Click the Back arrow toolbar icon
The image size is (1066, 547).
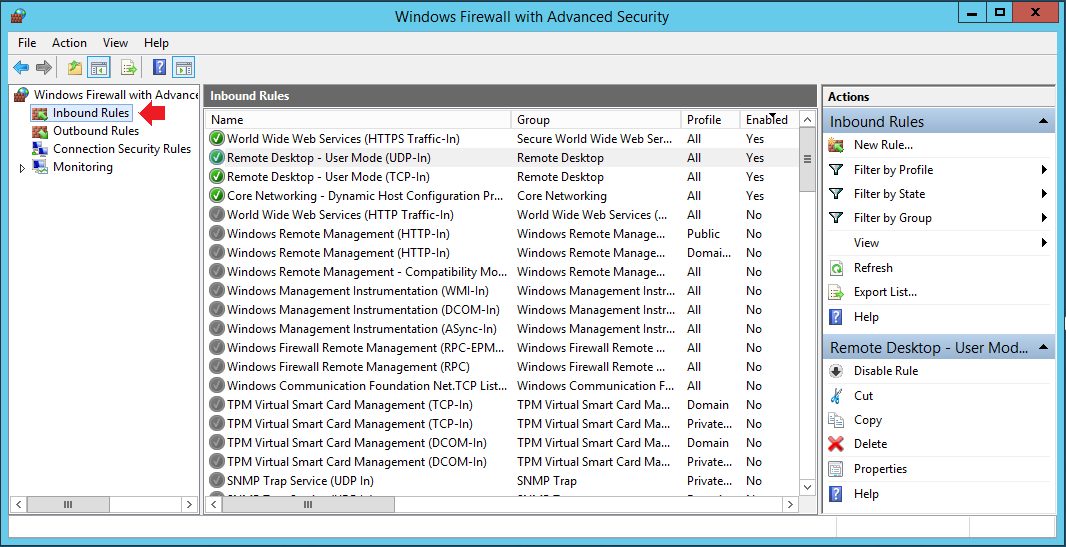point(21,68)
